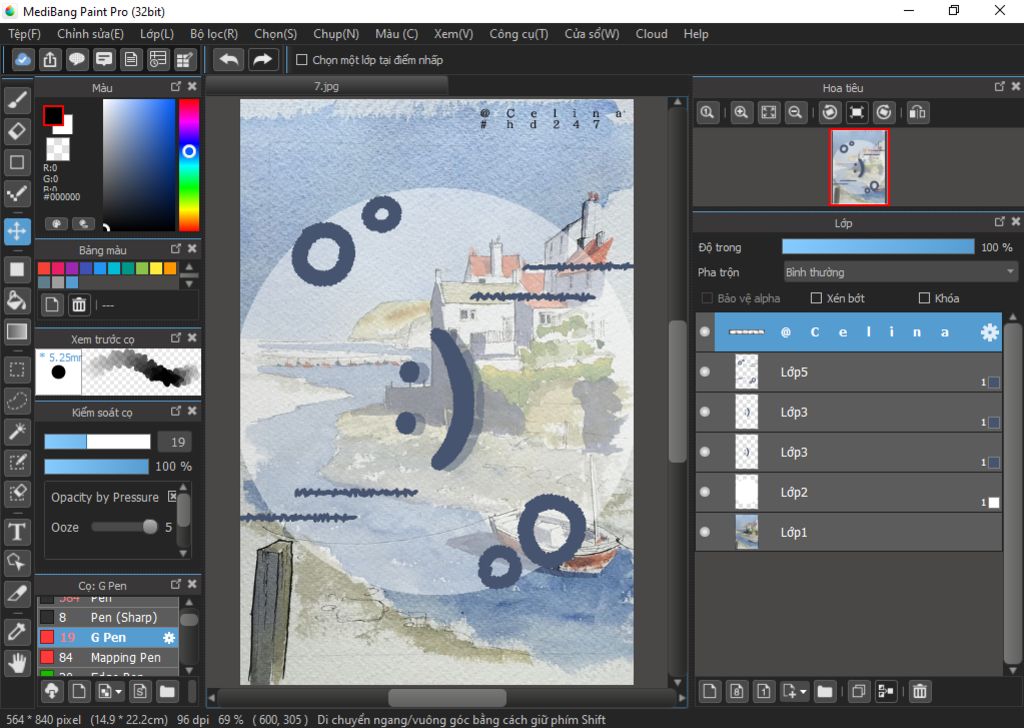
Task: Undock the Bảng màu palette panel
Action: coord(176,249)
